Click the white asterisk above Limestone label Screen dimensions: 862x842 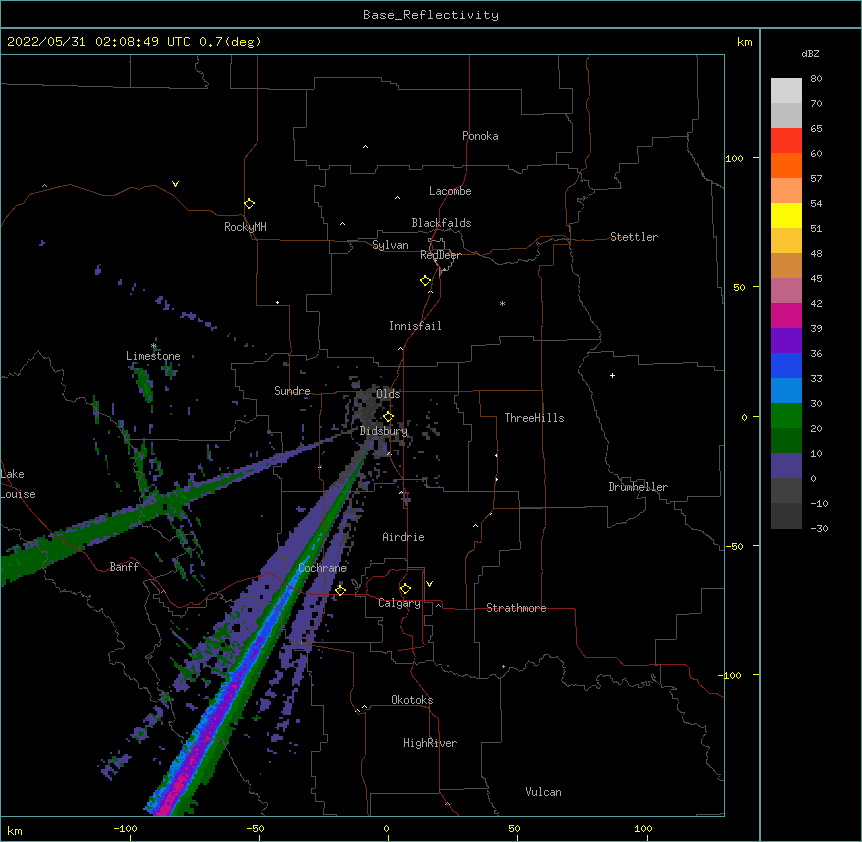(x=154, y=346)
